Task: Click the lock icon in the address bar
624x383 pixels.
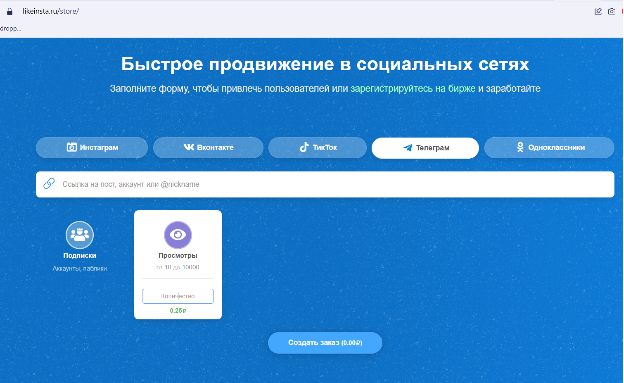Action: point(10,12)
